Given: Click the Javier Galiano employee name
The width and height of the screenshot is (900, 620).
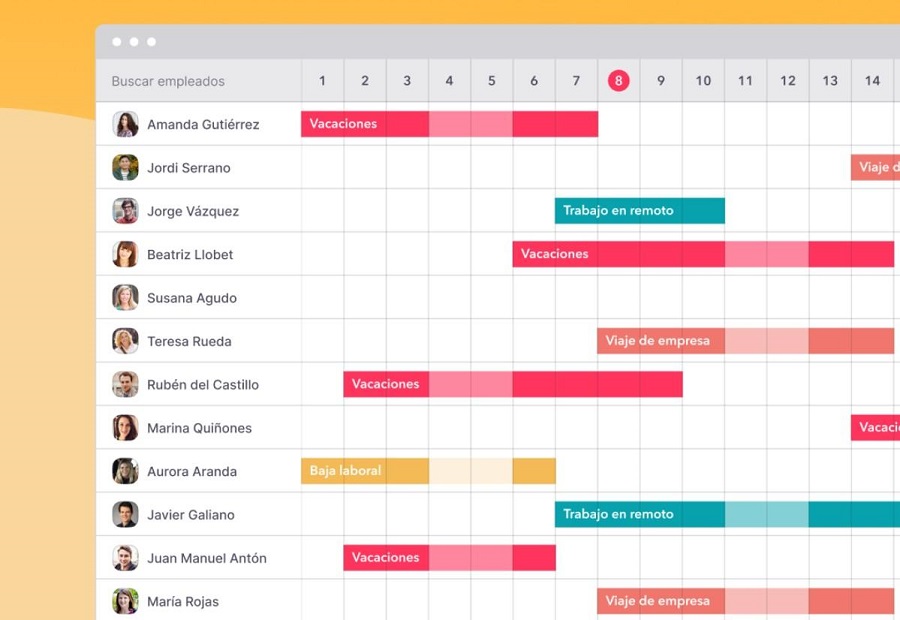Looking at the screenshot, I should [x=190, y=515].
